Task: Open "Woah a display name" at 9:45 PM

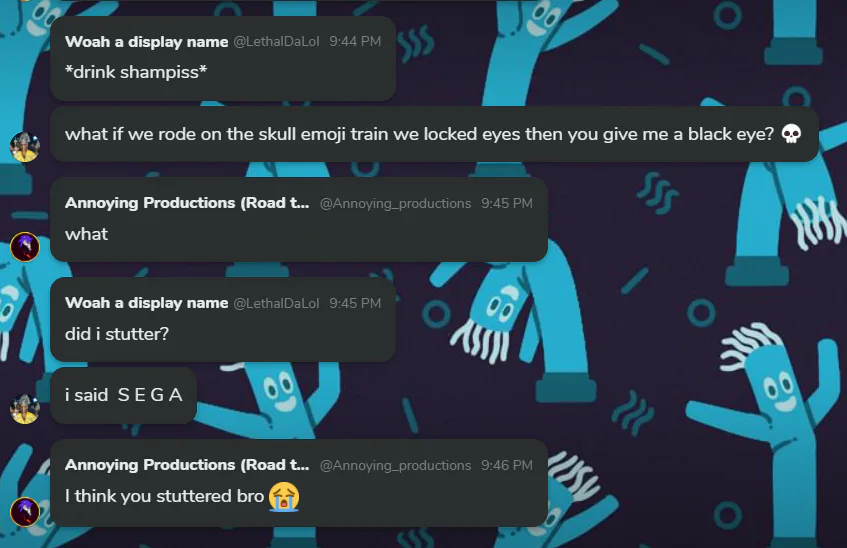Action: tap(146, 303)
